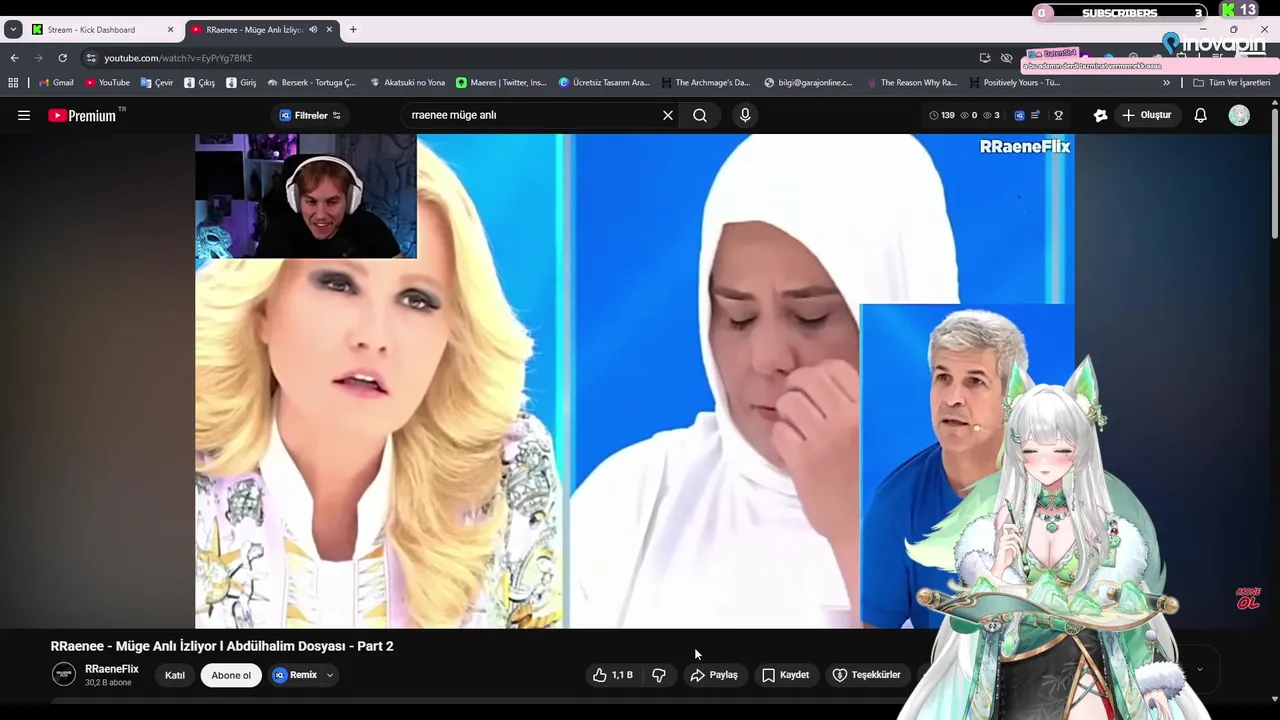Open the list icon beside trophy
This screenshot has width=1280, height=720.
click(x=1036, y=115)
